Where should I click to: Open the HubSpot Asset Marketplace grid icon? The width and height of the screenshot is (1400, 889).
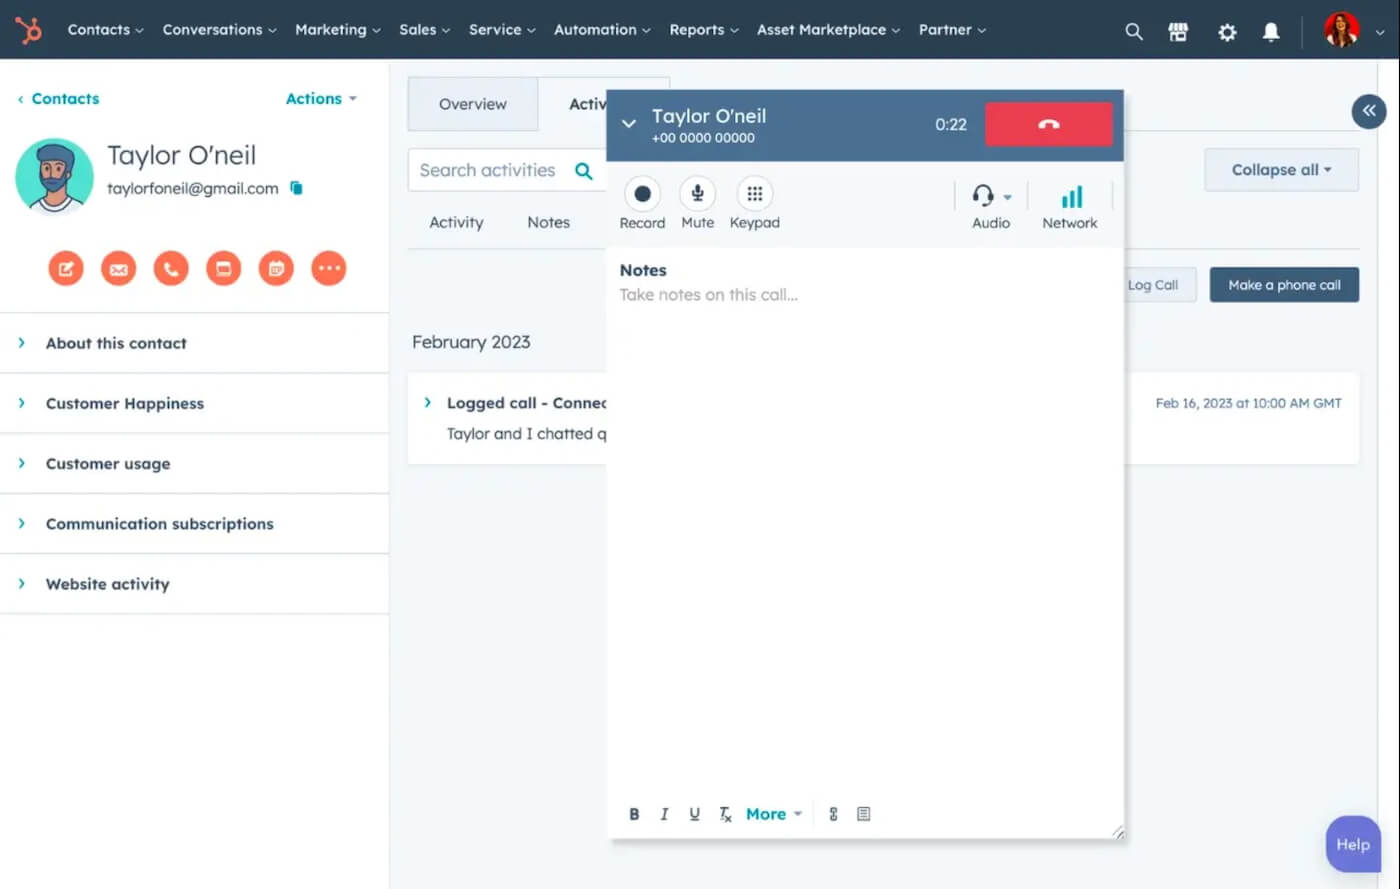tap(1178, 31)
